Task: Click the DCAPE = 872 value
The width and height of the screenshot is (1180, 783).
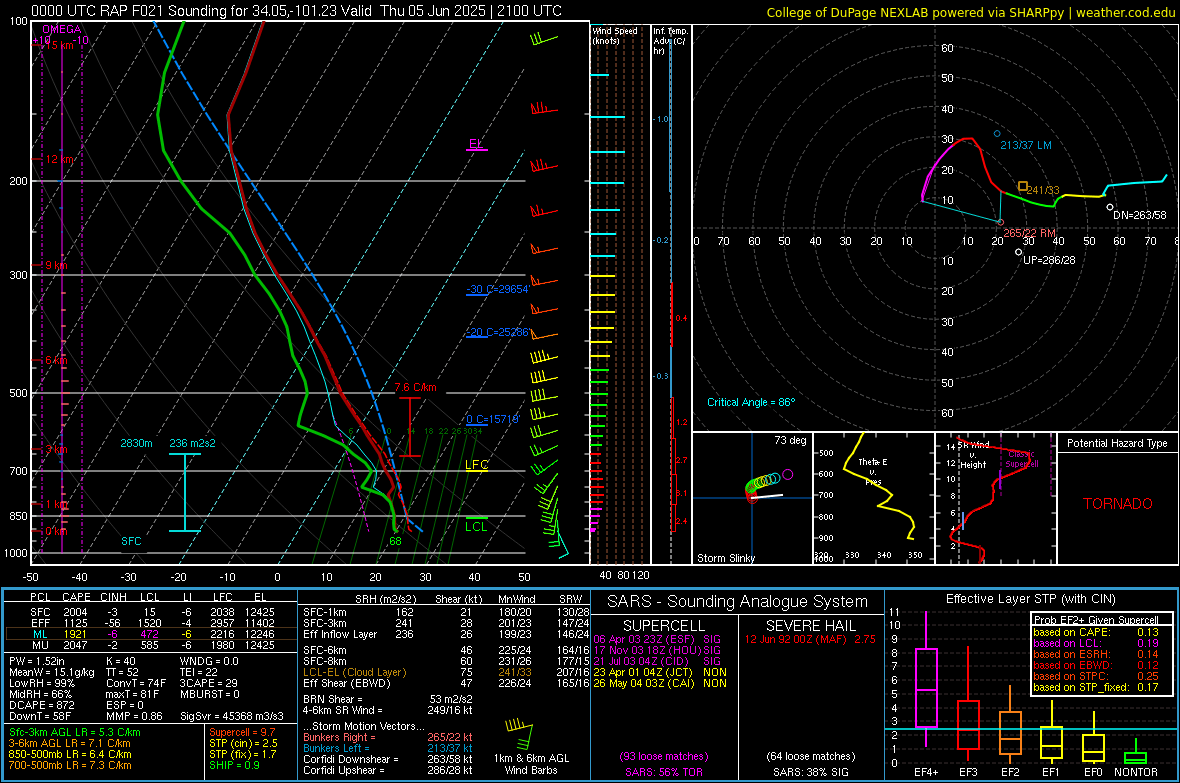Action: [42, 705]
